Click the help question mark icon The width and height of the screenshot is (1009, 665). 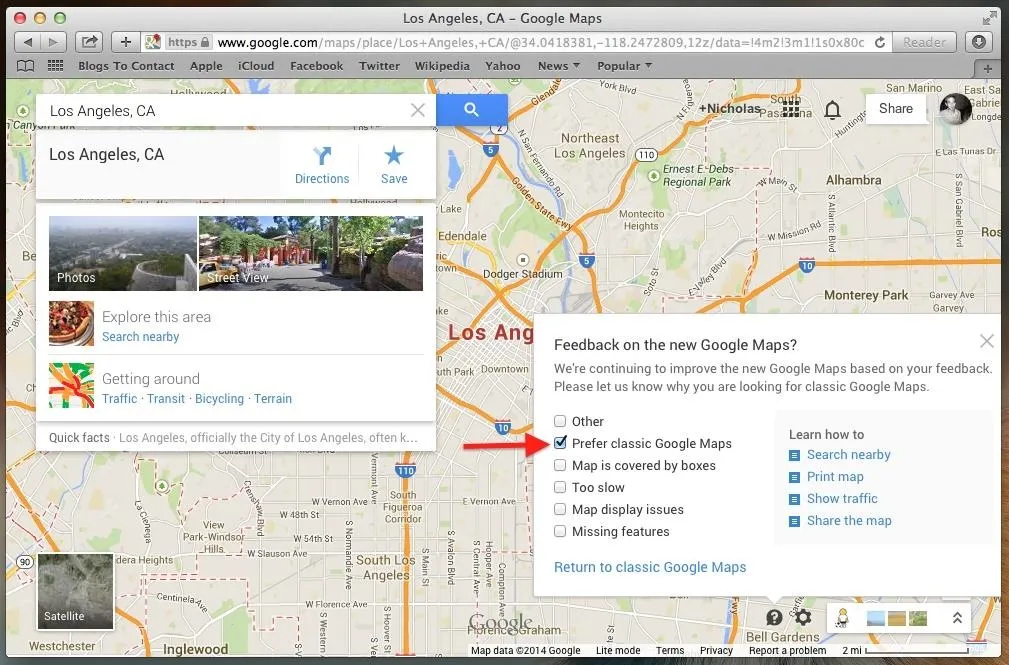[x=774, y=617]
